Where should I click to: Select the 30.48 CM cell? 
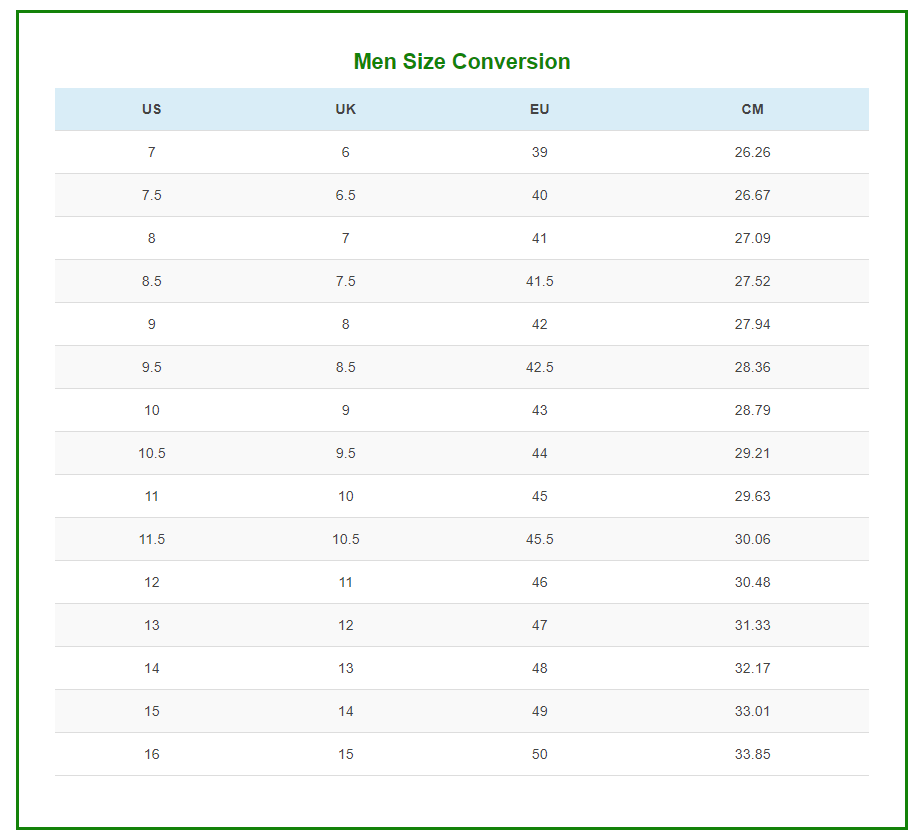click(753, 582)
